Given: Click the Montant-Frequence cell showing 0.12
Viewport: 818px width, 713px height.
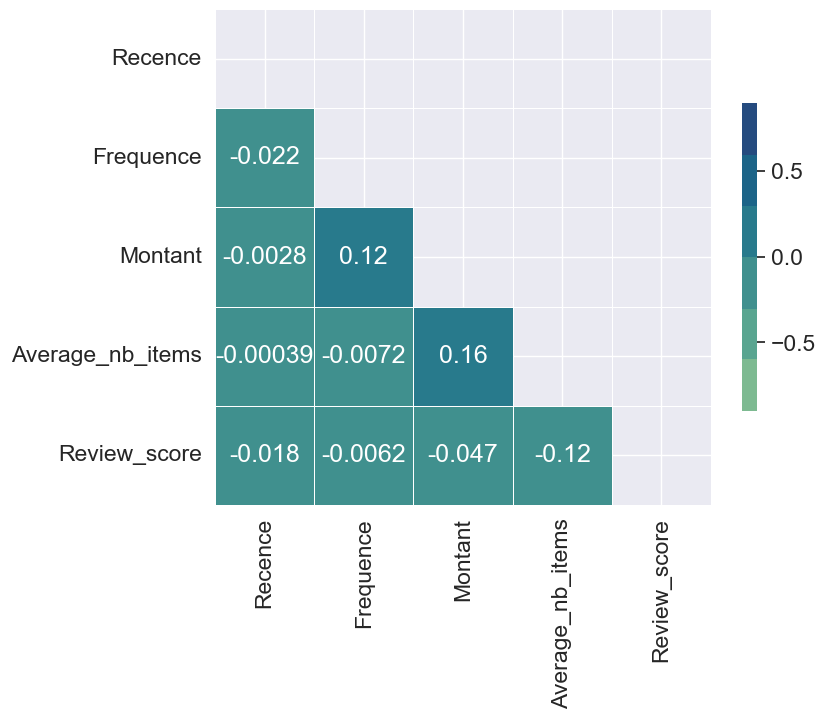Looking at the screenshot, I should click(364, 256).
